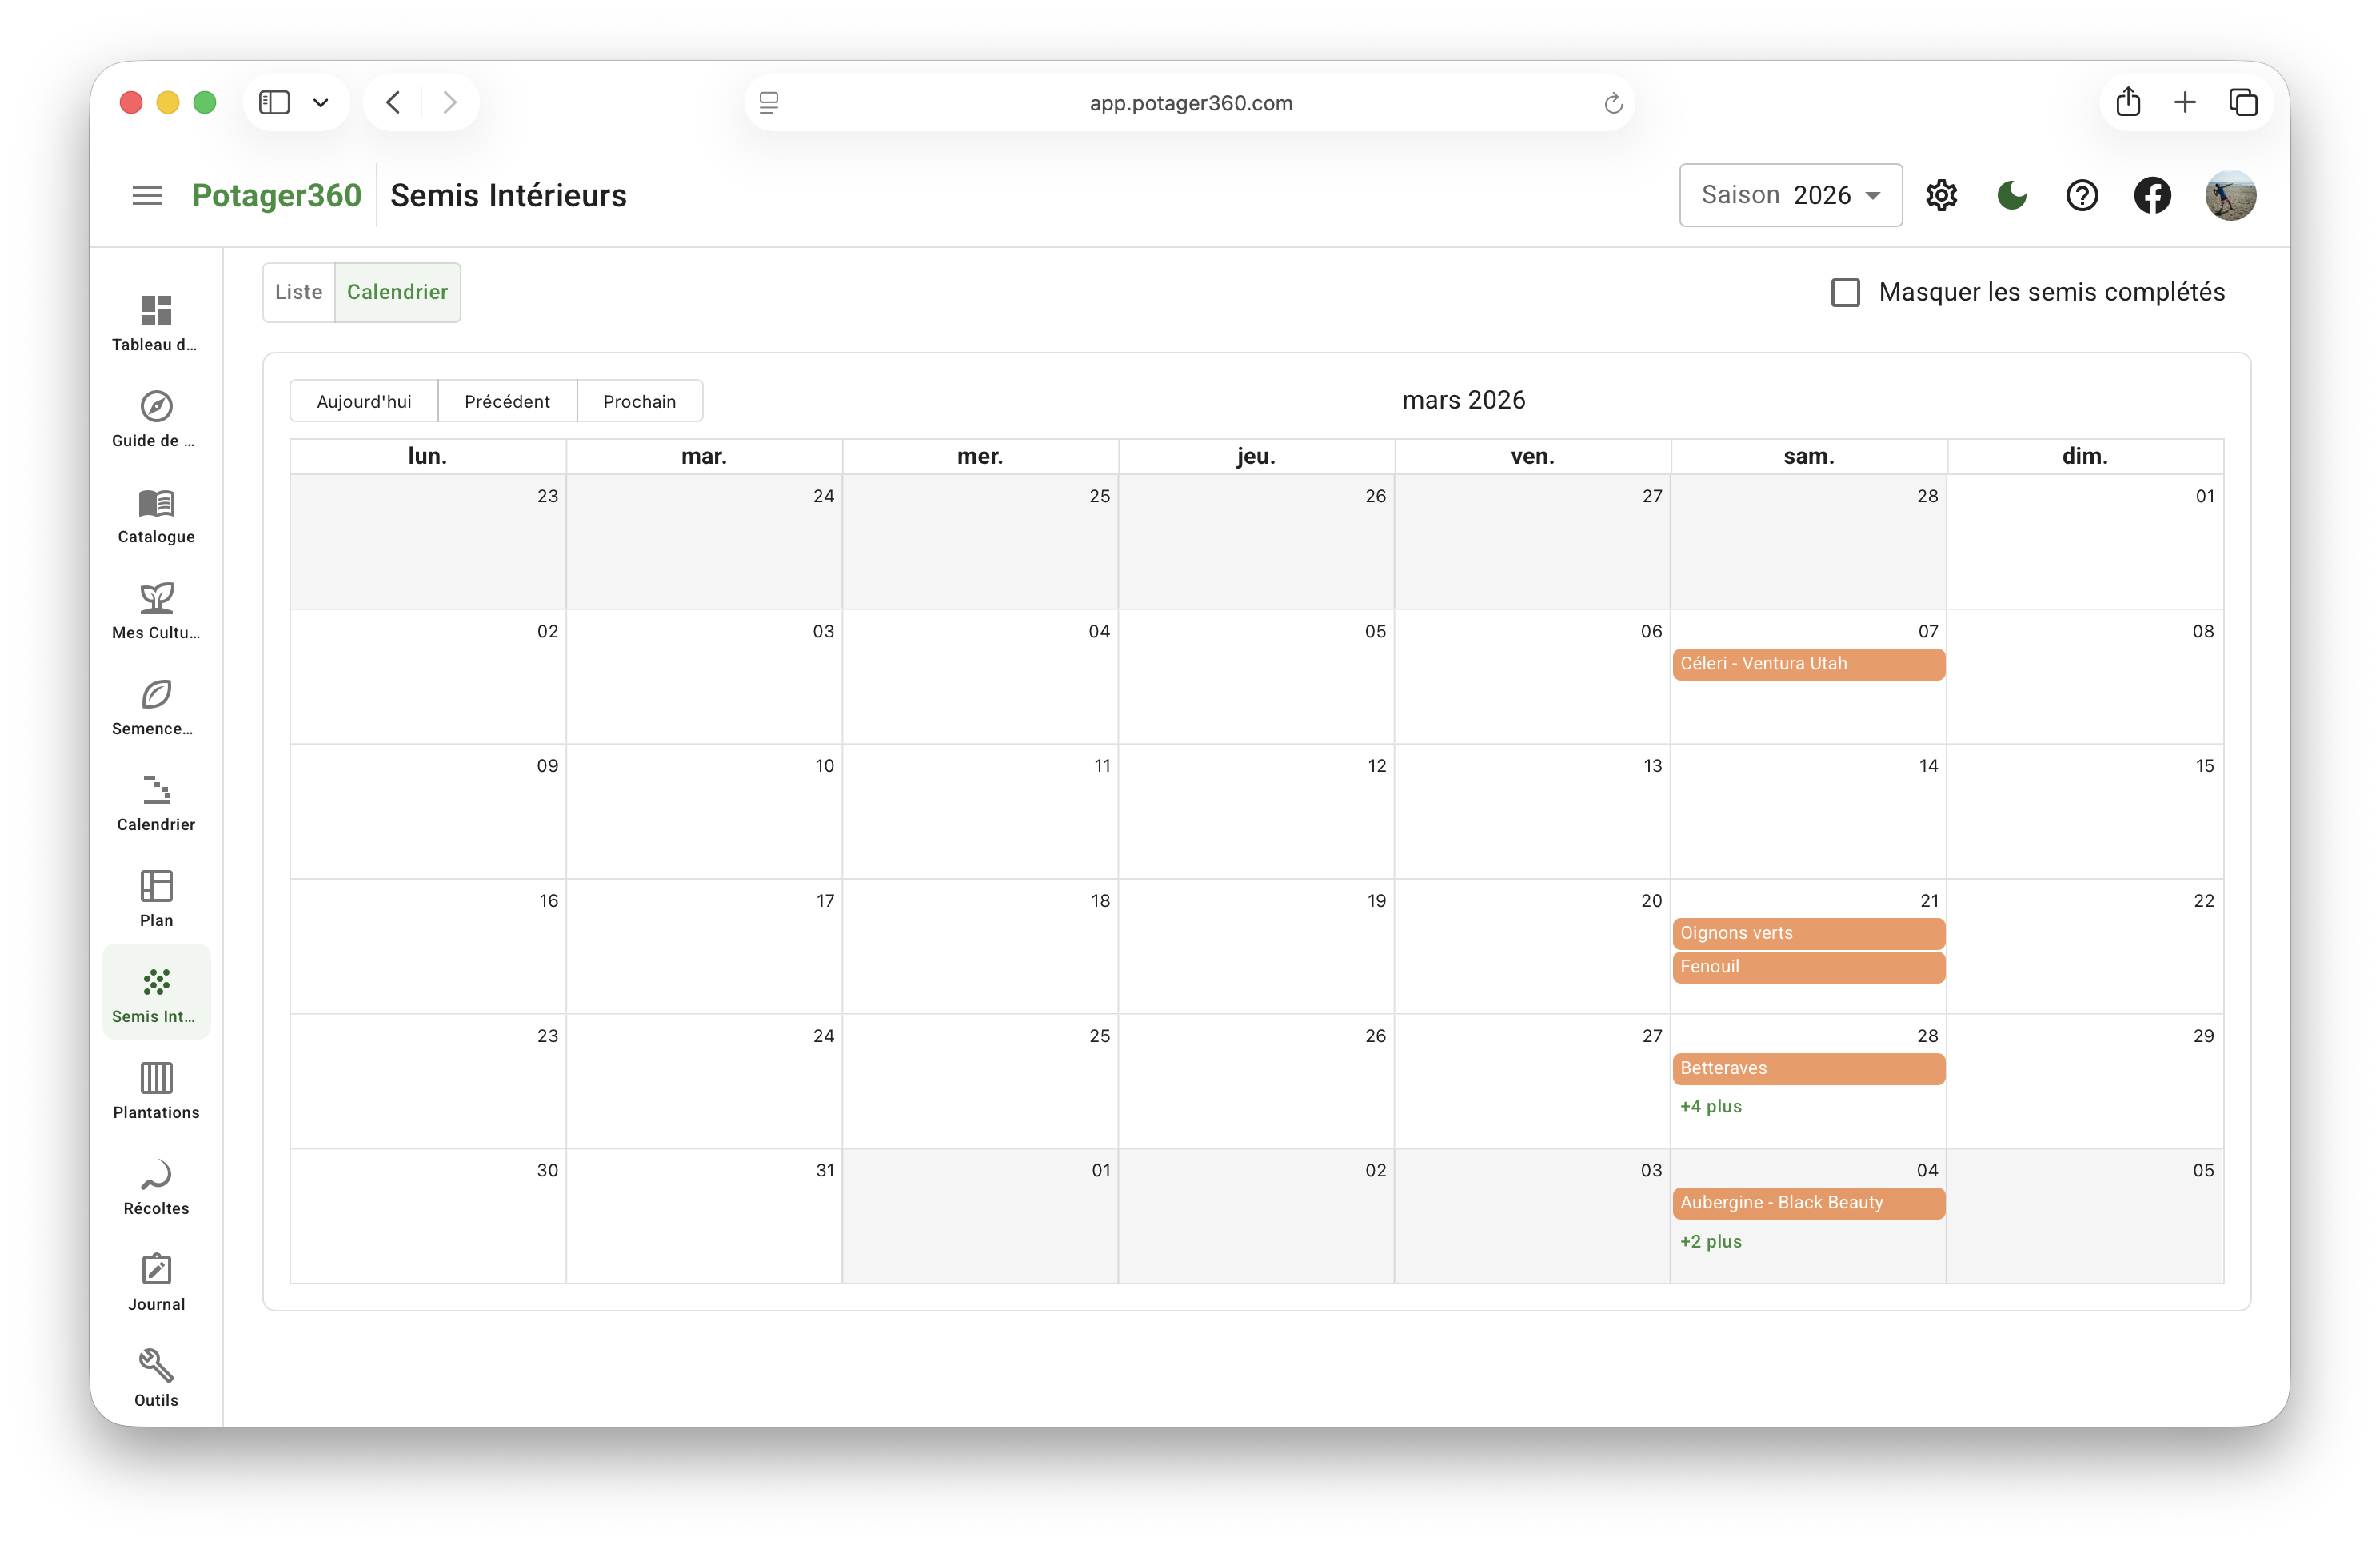Open the Plantations section
Screen dimensions: 2380x1545
pyautogui.click(x=156, y=1090)
